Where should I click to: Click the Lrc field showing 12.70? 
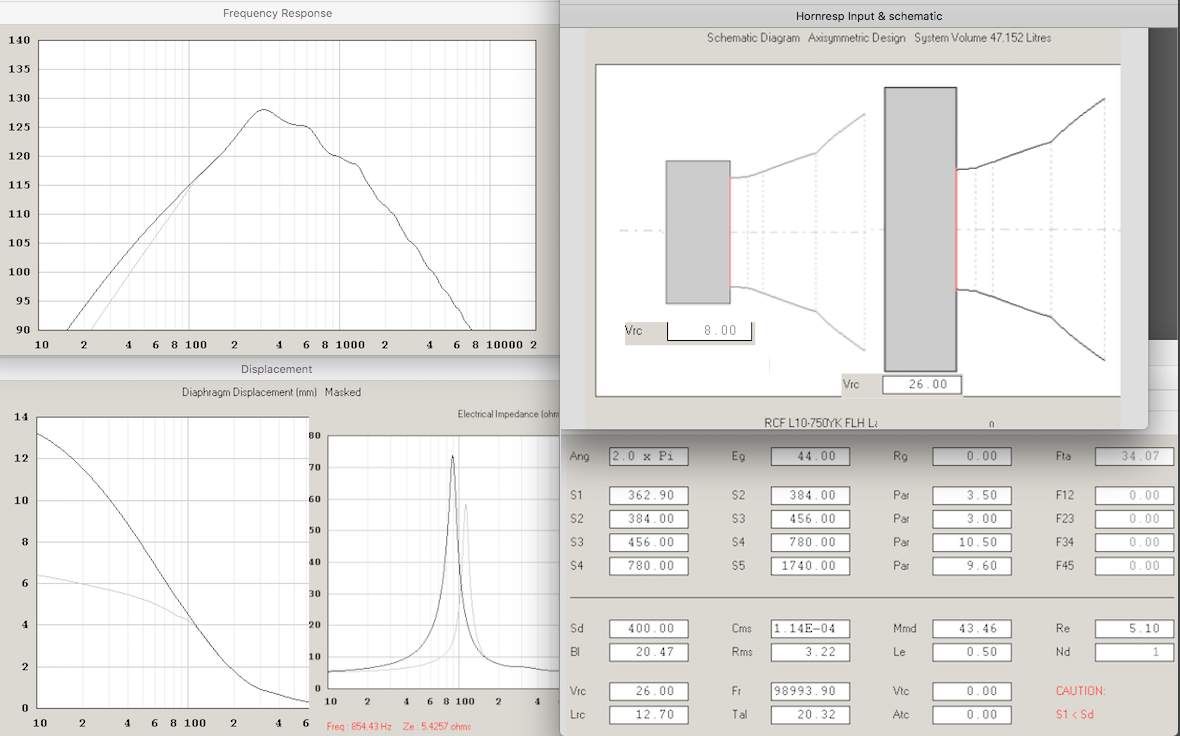pos(649,714)
